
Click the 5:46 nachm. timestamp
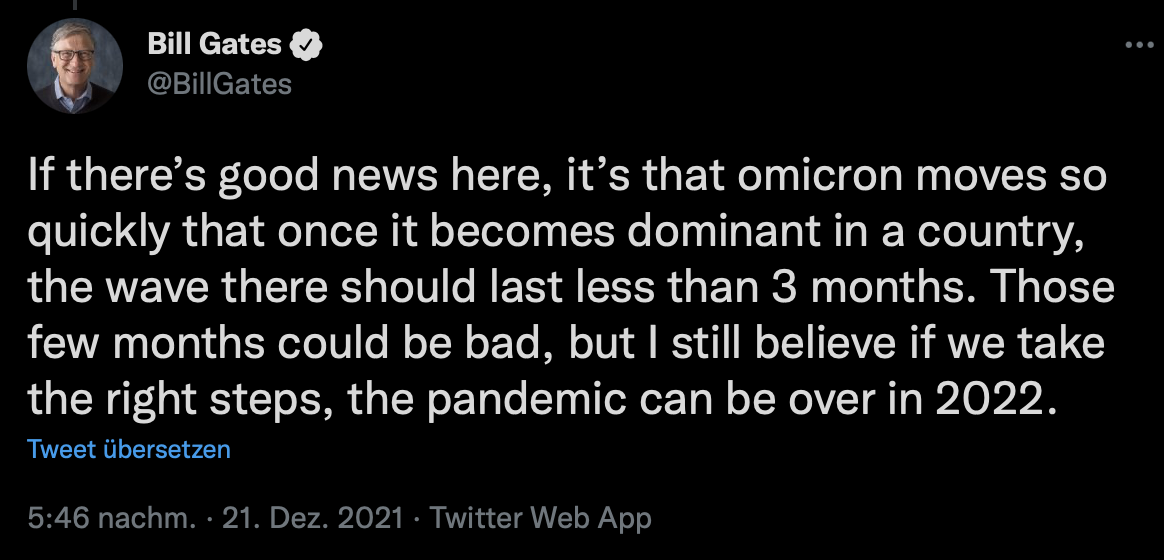pyautogui.click(x=109, y=518)
